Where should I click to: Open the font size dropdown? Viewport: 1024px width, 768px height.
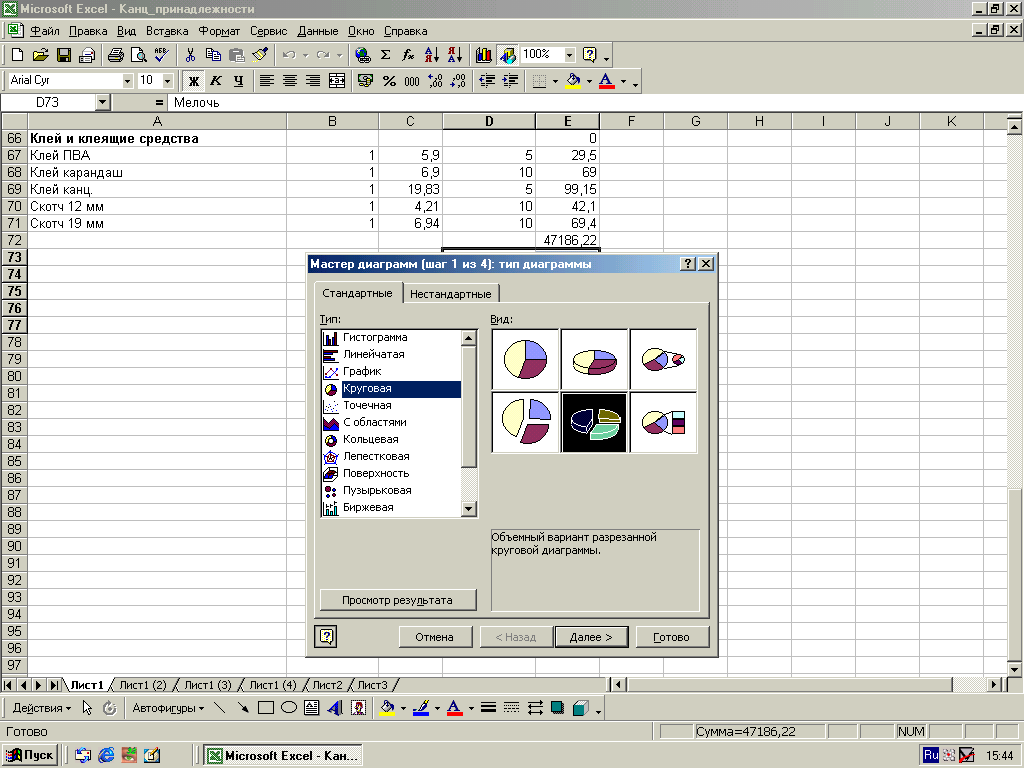167,81
